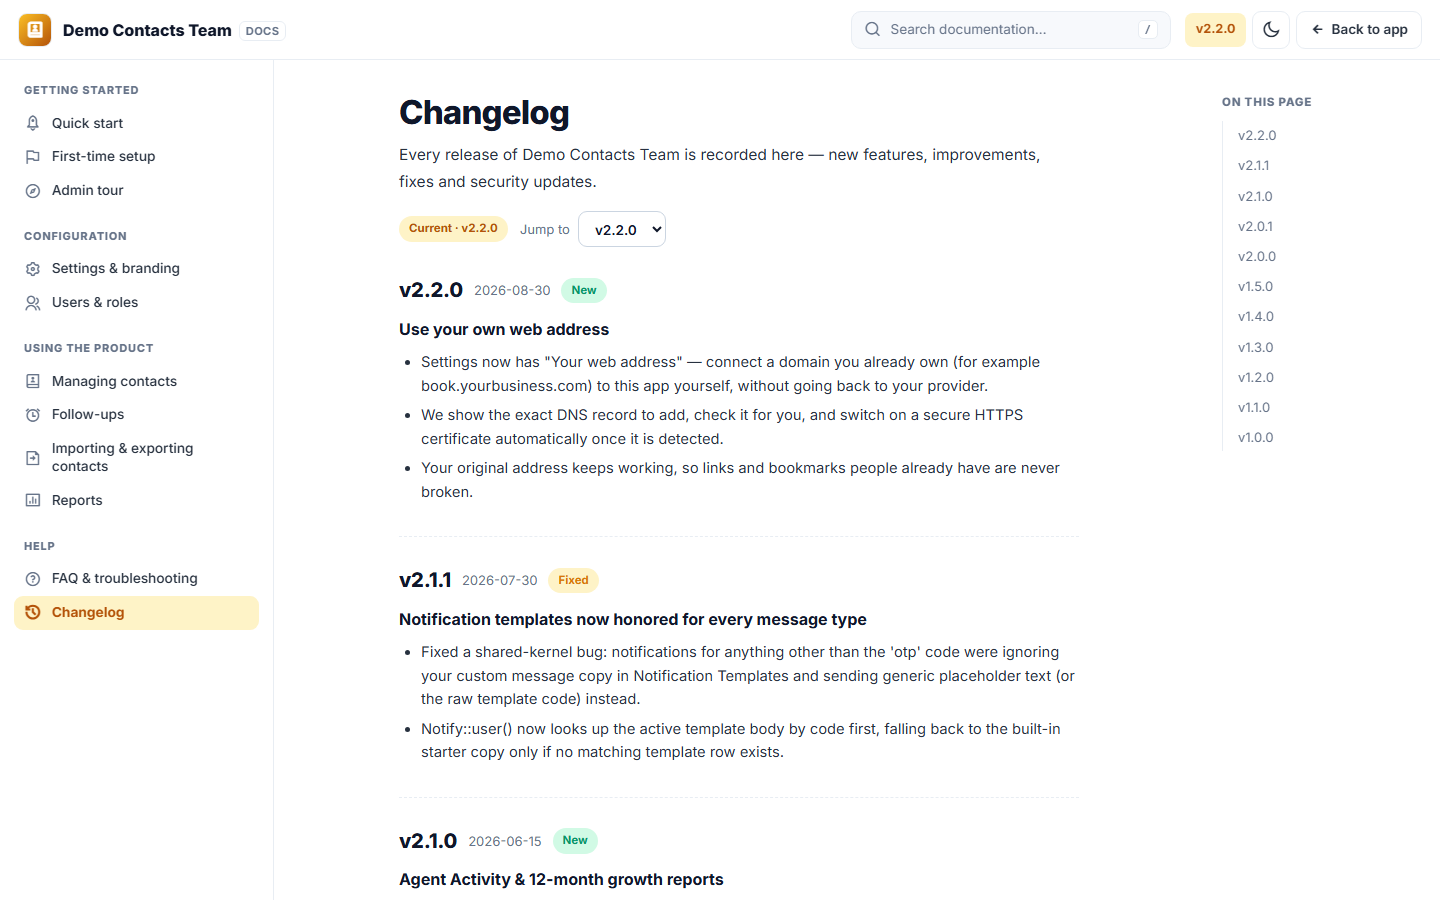
Task: Click the Quick start rocket icon
Action: [33, 123]
